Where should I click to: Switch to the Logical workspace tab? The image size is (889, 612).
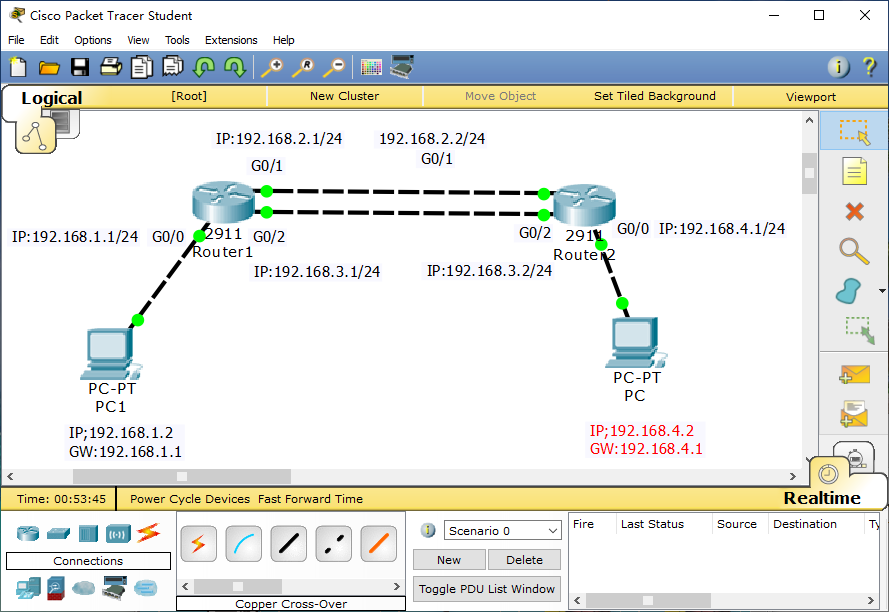[x=51, y=99]
